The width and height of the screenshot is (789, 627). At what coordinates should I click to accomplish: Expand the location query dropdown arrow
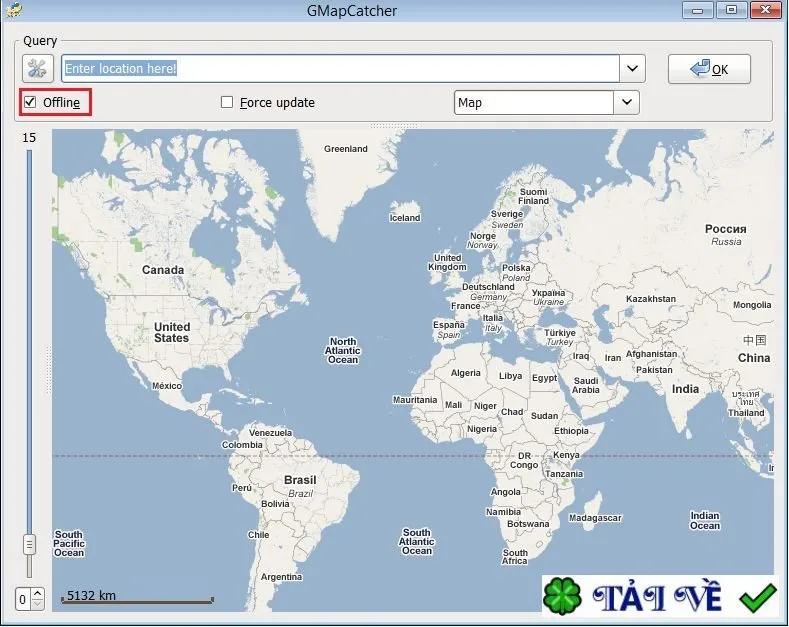tap(633, 68)
